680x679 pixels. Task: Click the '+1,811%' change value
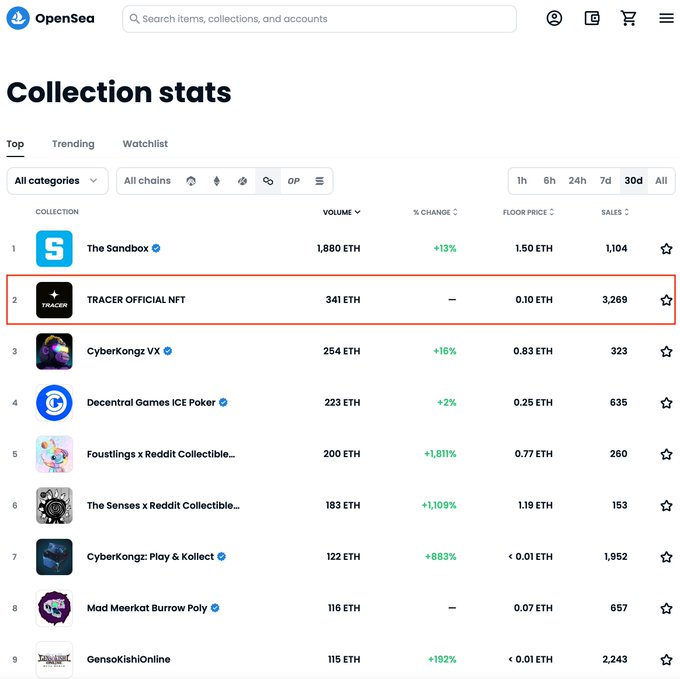[x=440, y=454]
